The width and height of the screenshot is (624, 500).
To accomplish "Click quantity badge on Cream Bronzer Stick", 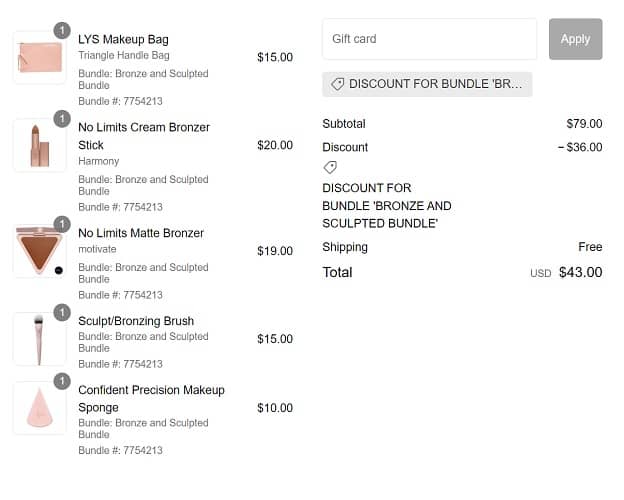I will [x=61, y=119].
